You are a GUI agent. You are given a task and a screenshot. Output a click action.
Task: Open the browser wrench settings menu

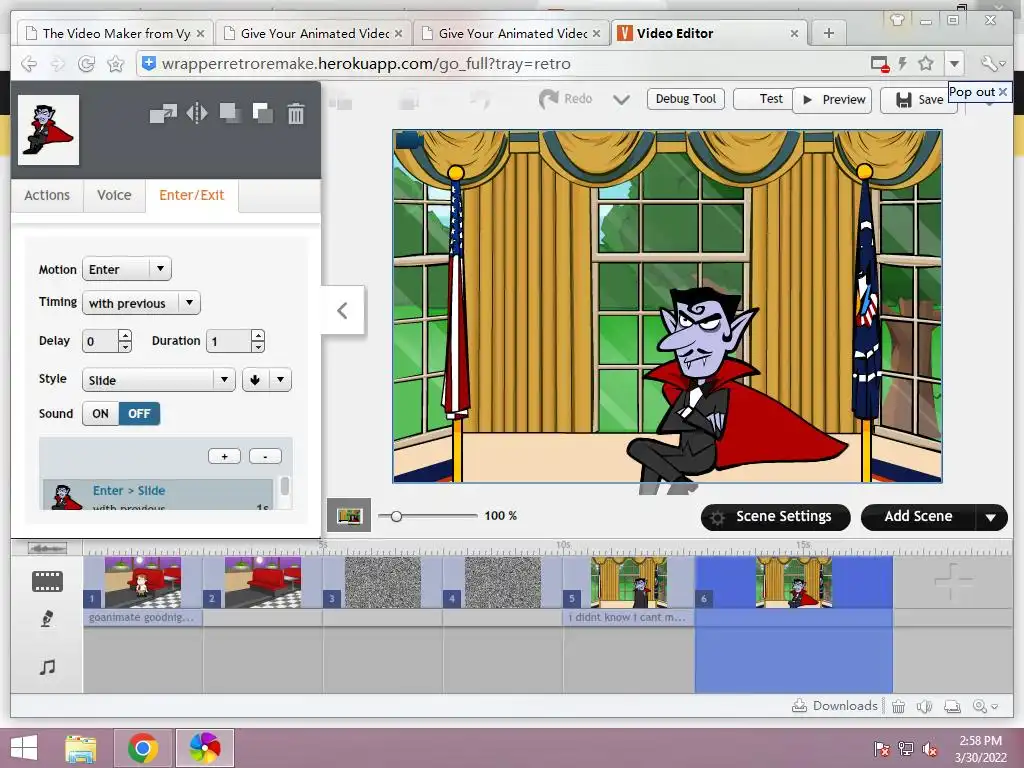click(991, 63)
